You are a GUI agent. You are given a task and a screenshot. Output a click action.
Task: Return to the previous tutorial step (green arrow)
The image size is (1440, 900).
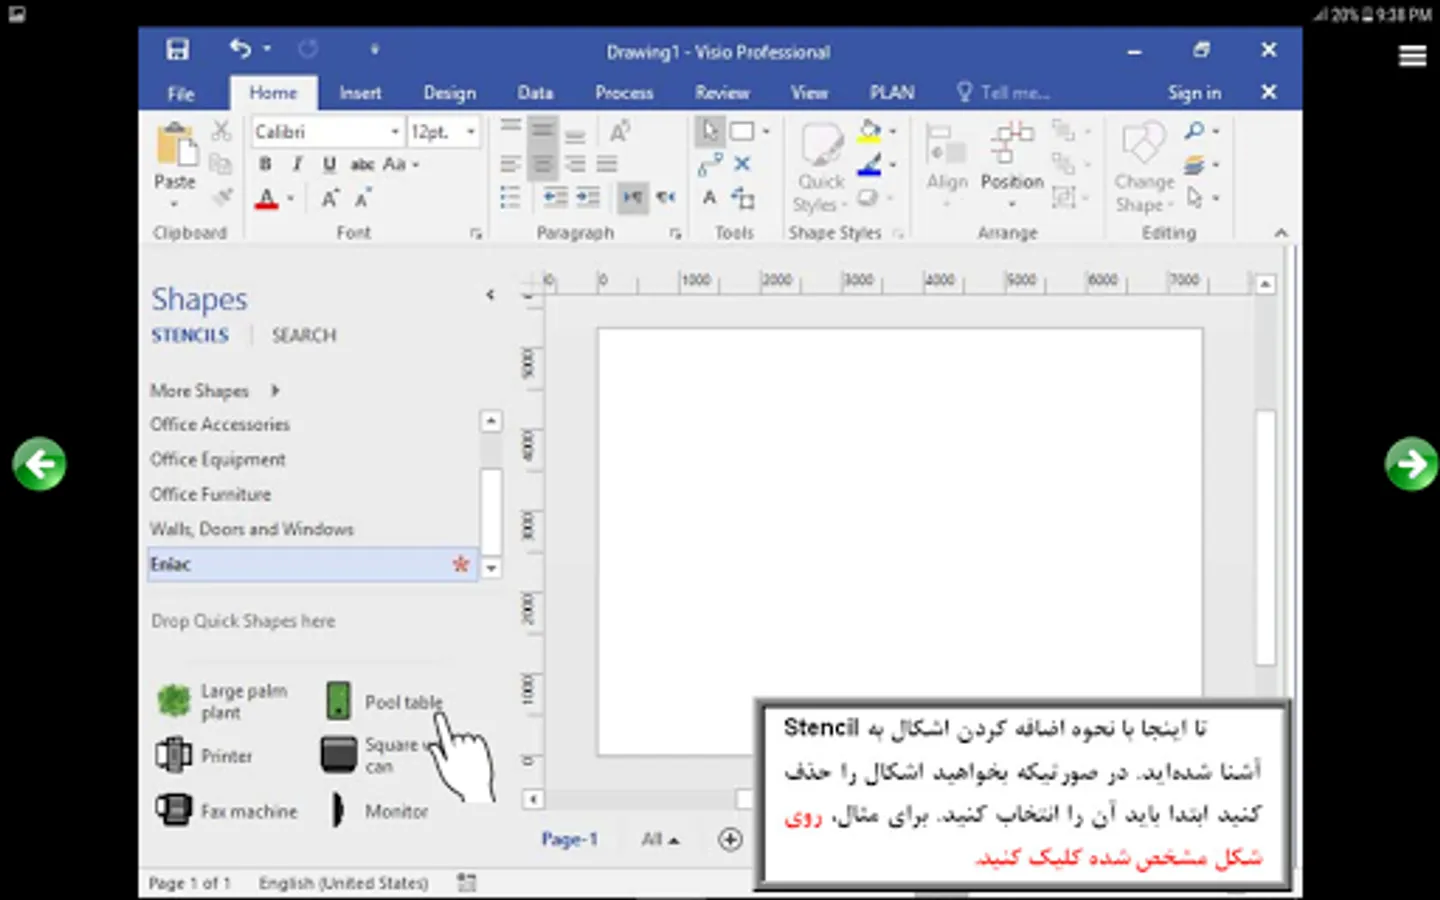click(39, 464)
